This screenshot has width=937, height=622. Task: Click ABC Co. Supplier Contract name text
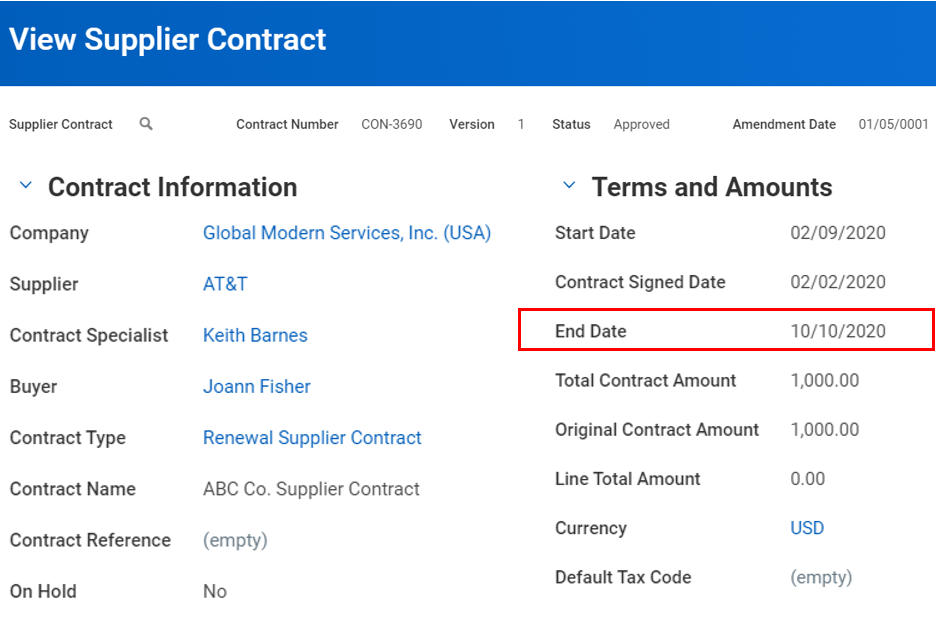tap(311, 489)
